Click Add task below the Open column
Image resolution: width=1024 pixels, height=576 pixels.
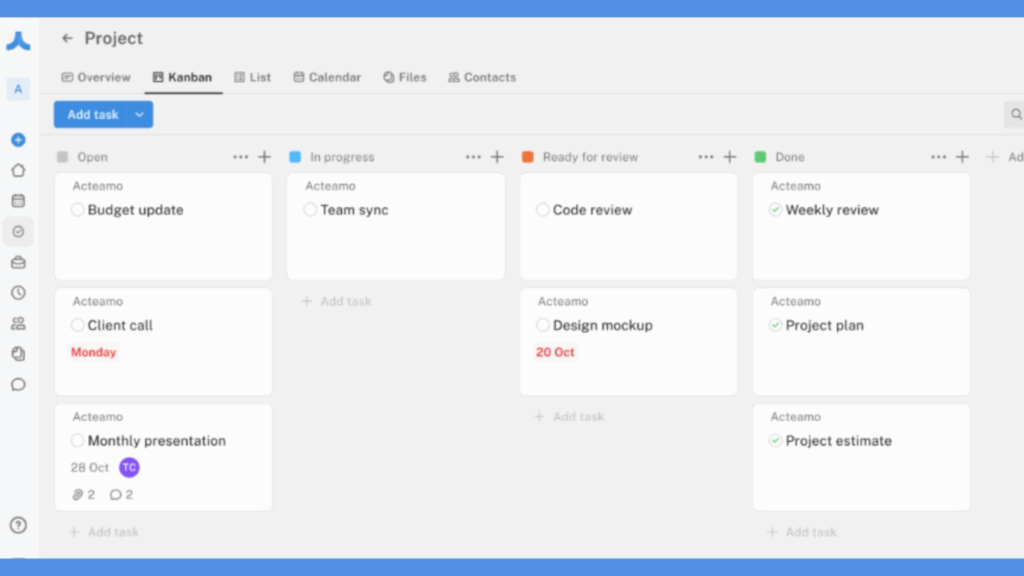pyautogui.click(x=104, y=532)
